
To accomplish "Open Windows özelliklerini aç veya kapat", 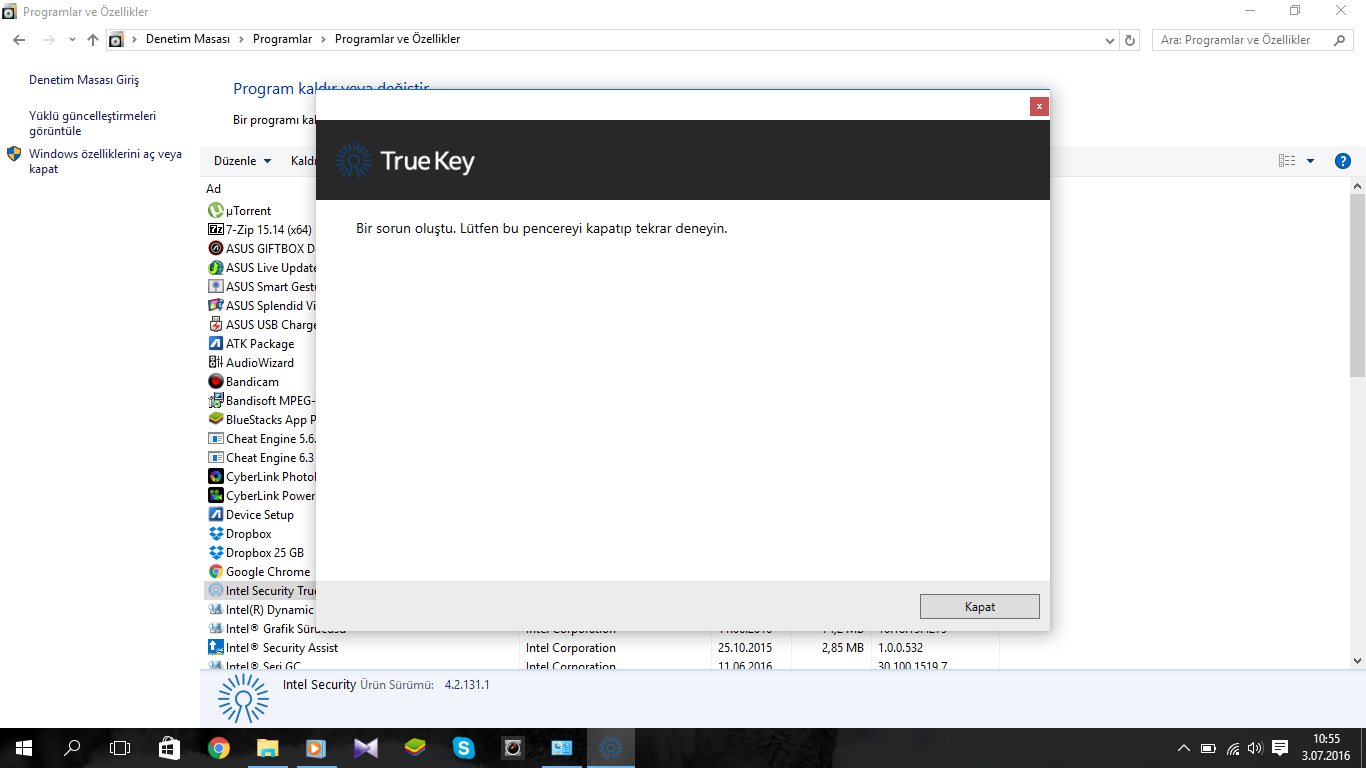I will click(x=106, y=162).
